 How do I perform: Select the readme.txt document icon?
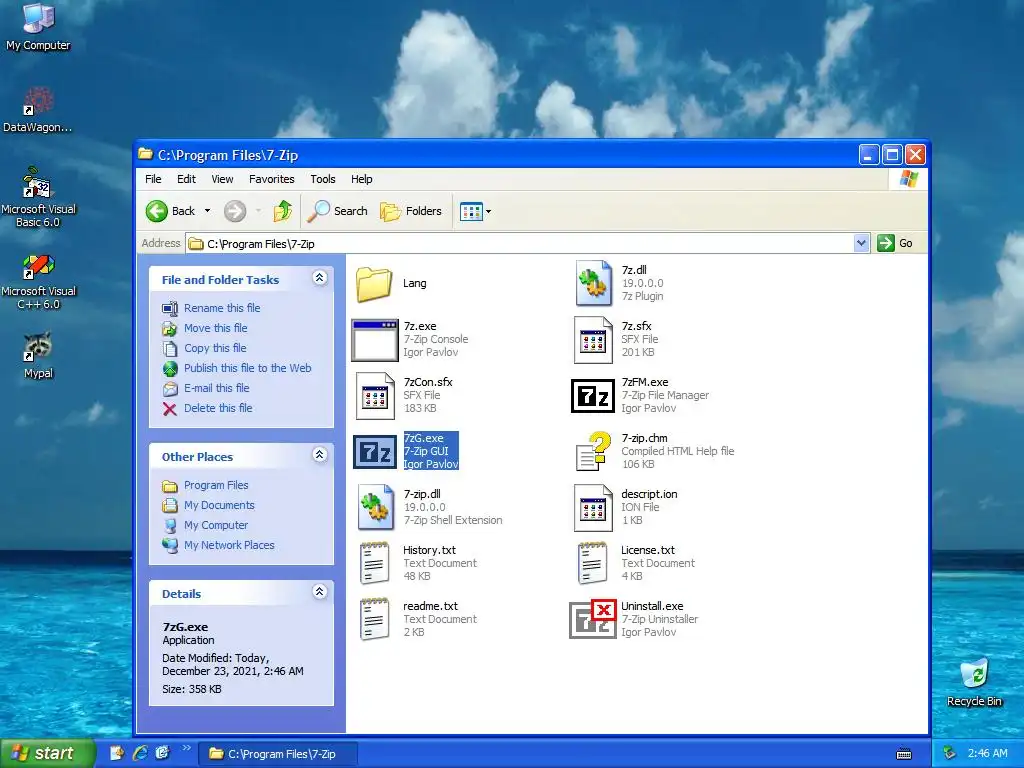pos(374,619)
